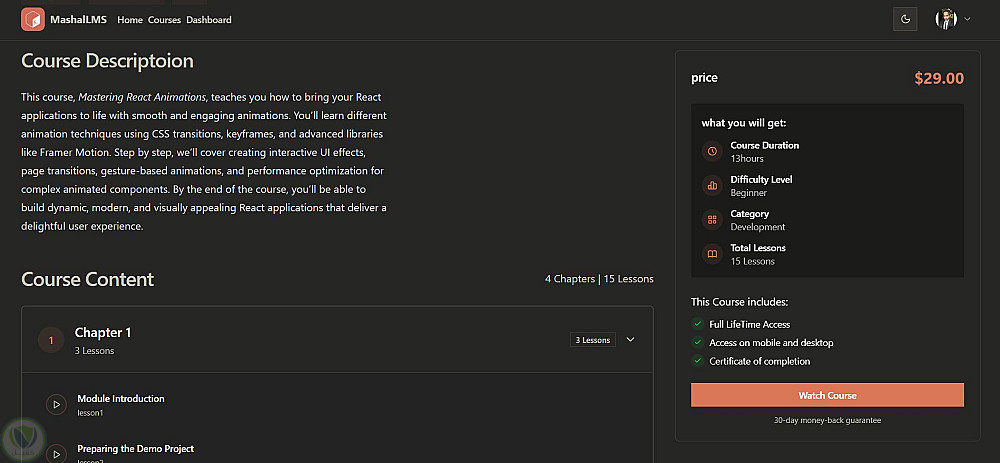Viewport: 1000px width, 463px height.
Task: Click the 3 Lessons badge in Chapter 1
Action: (x=592, y=340)
